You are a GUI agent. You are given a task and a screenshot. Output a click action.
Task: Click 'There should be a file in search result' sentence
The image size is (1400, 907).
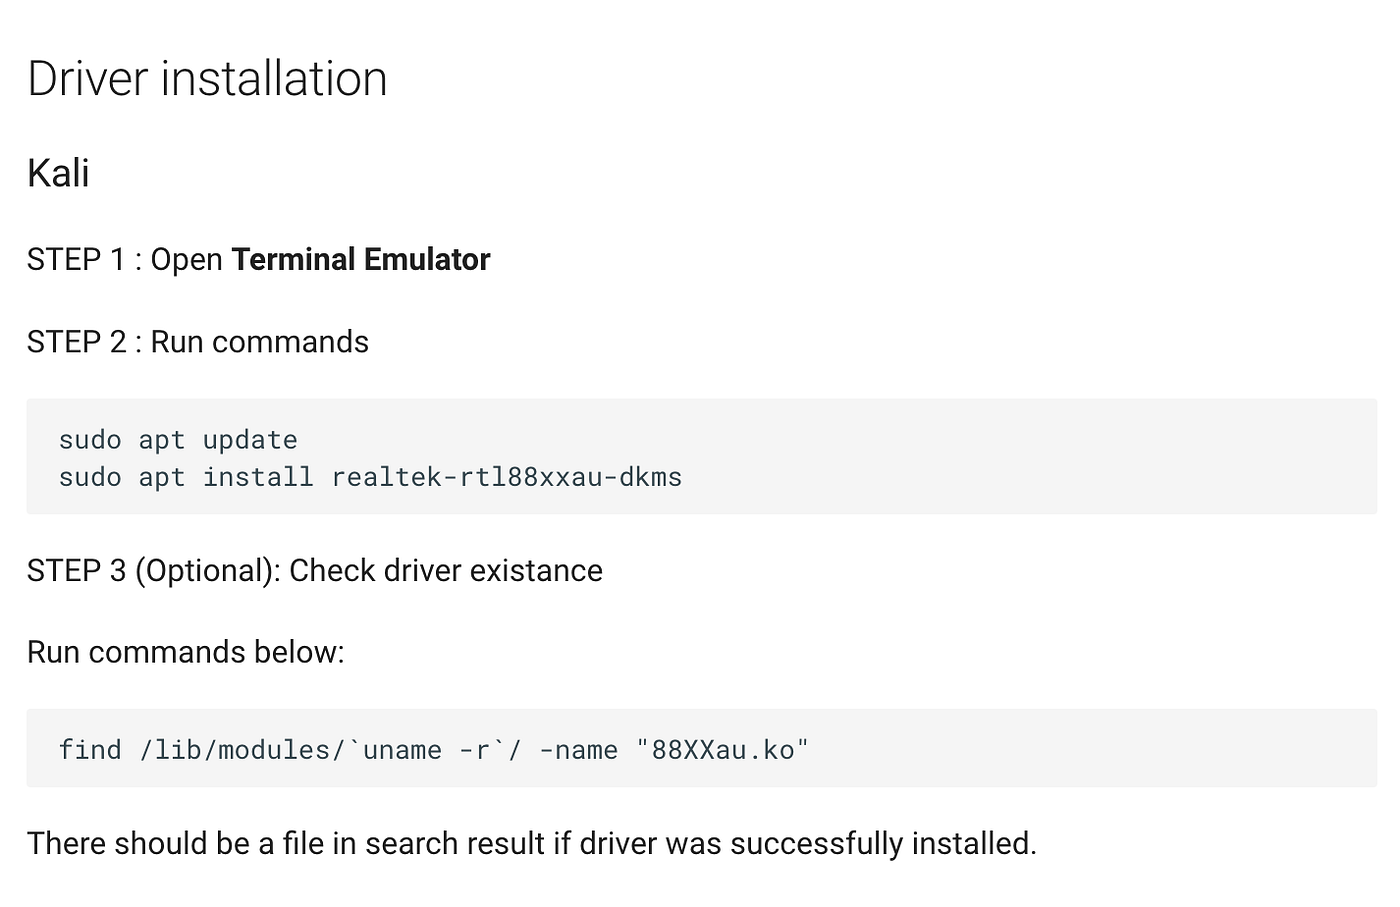tap(532, 843)
